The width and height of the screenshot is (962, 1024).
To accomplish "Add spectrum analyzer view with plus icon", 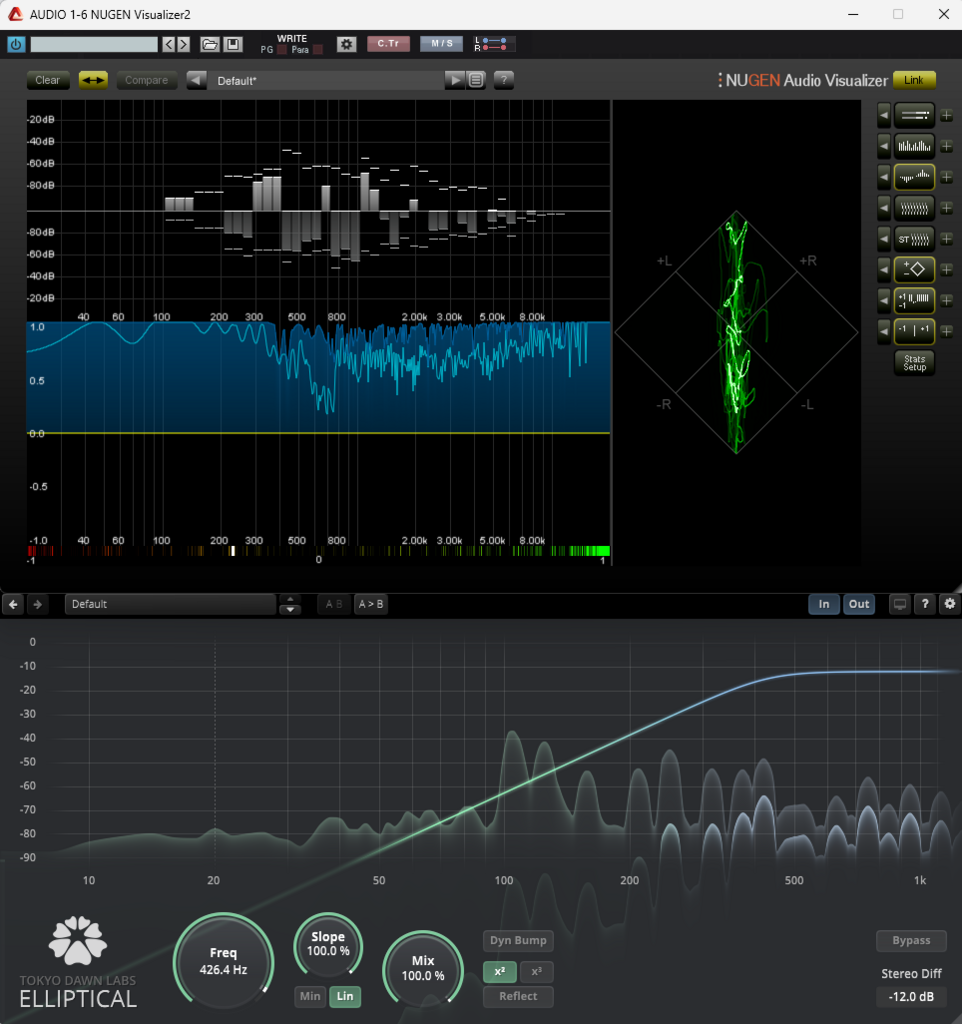I will [x=946, y=146].
